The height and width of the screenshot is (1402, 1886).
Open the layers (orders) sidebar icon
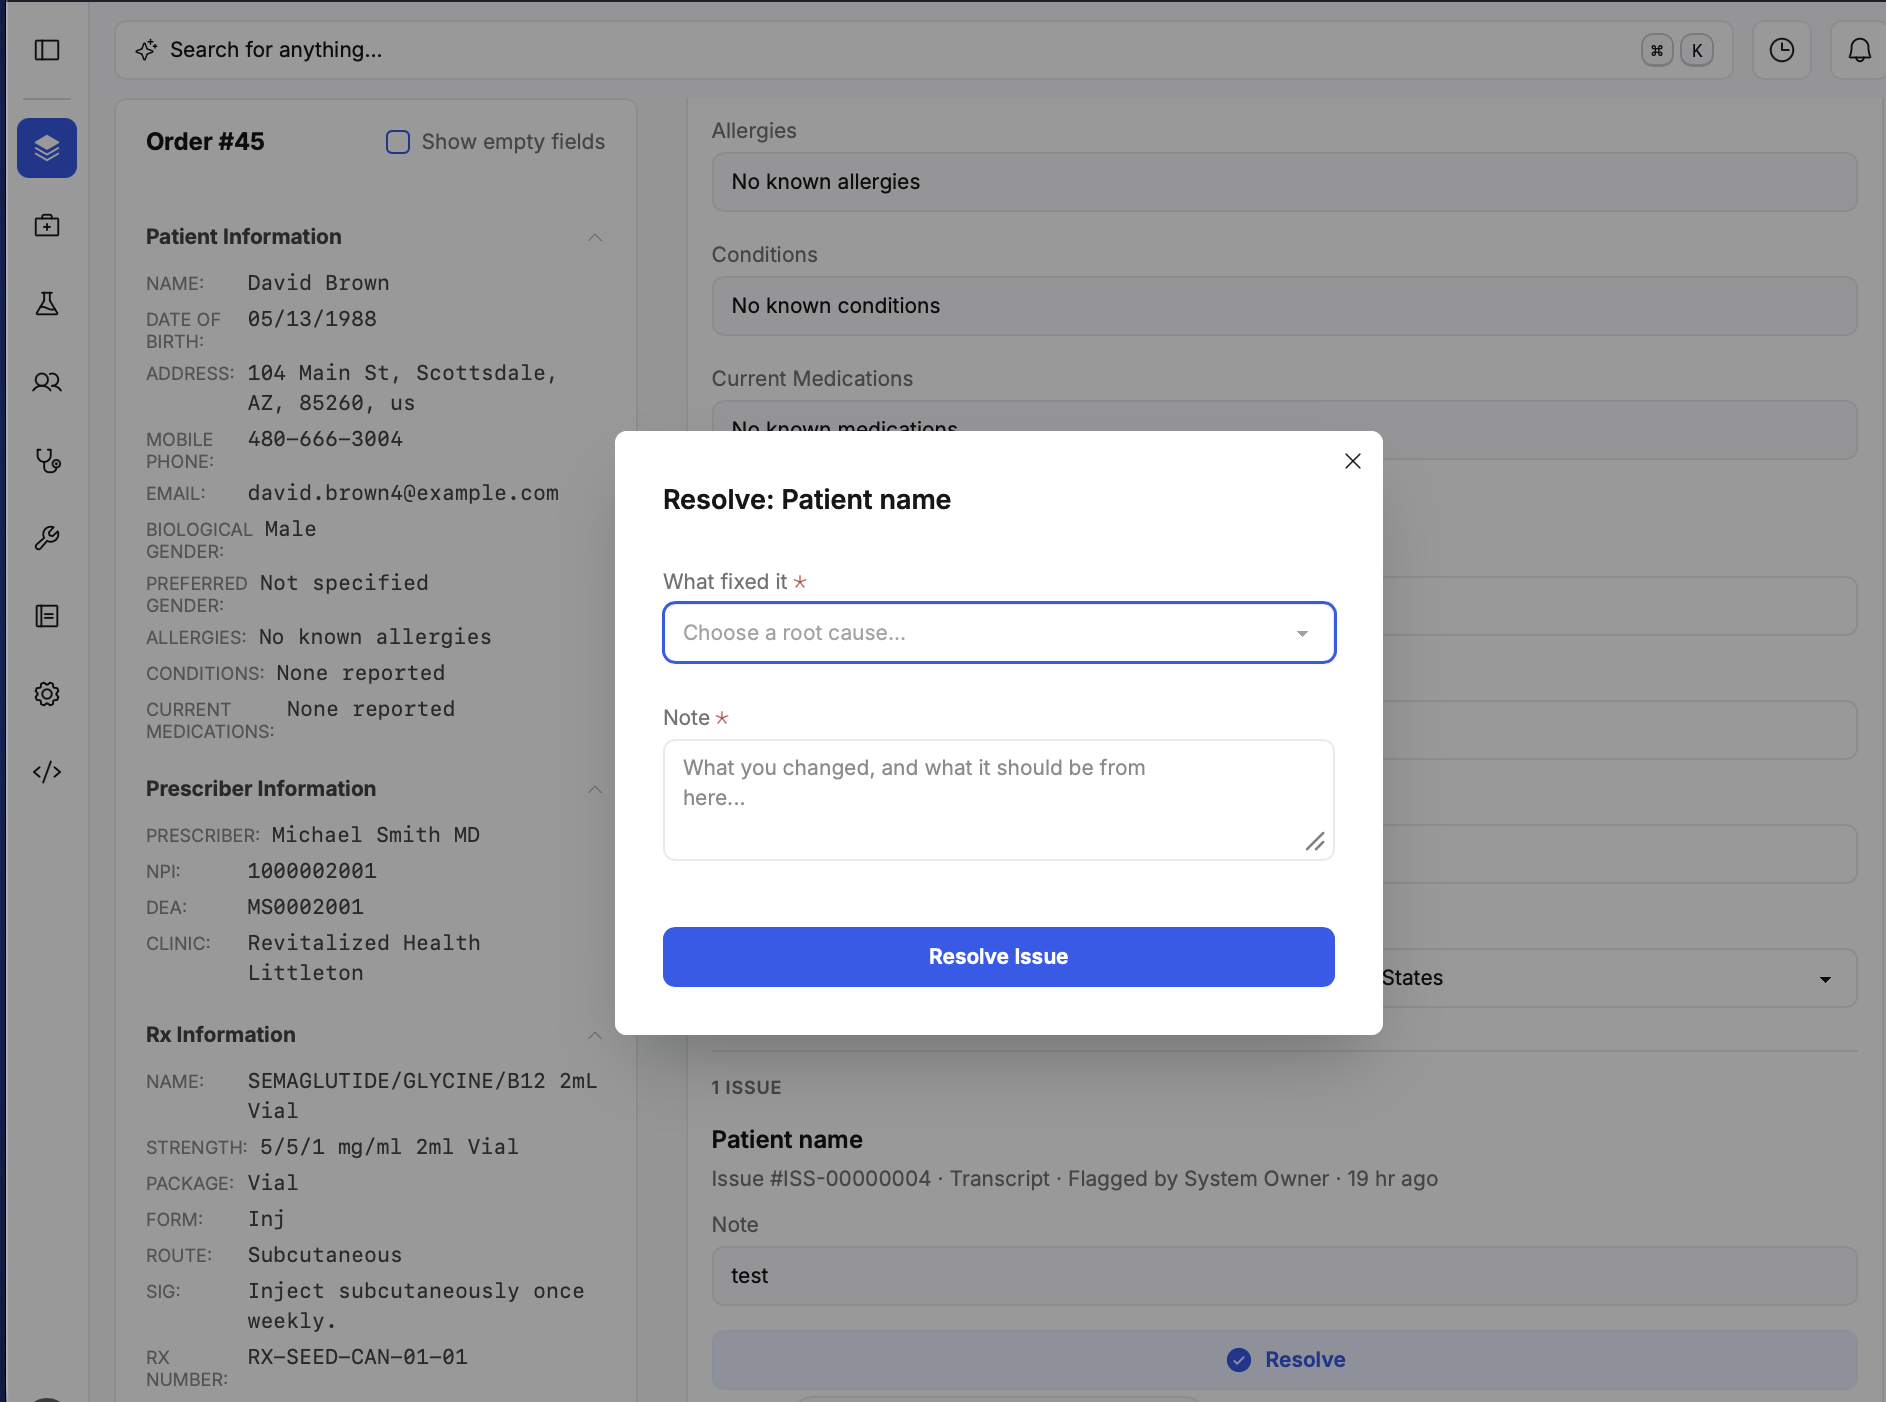tap(47, 148)
